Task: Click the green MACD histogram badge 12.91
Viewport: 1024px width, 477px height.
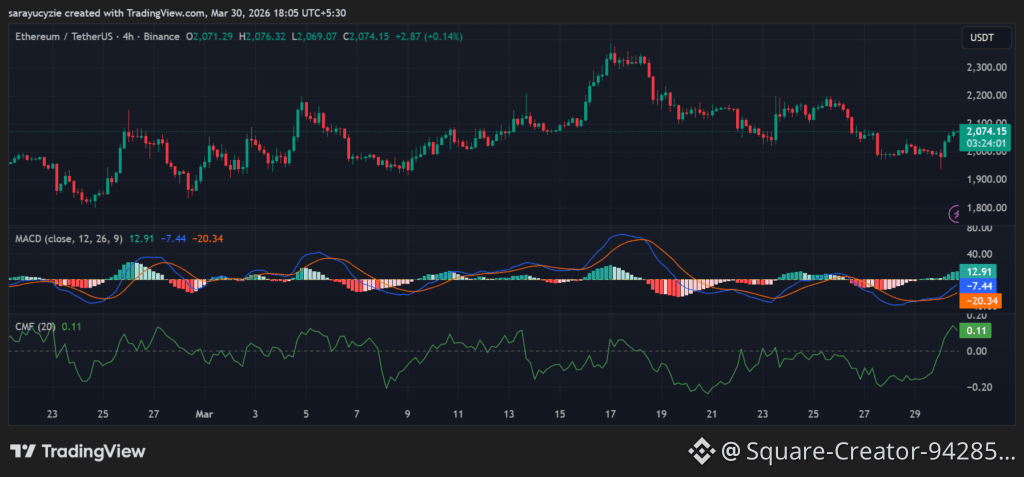Action: click(x=978, y=271)
